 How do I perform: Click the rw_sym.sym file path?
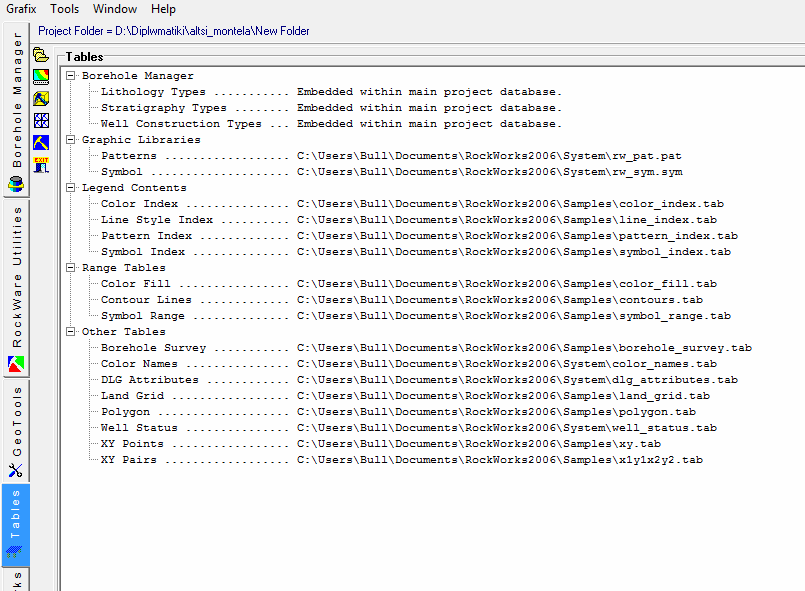tap(490, 171)
